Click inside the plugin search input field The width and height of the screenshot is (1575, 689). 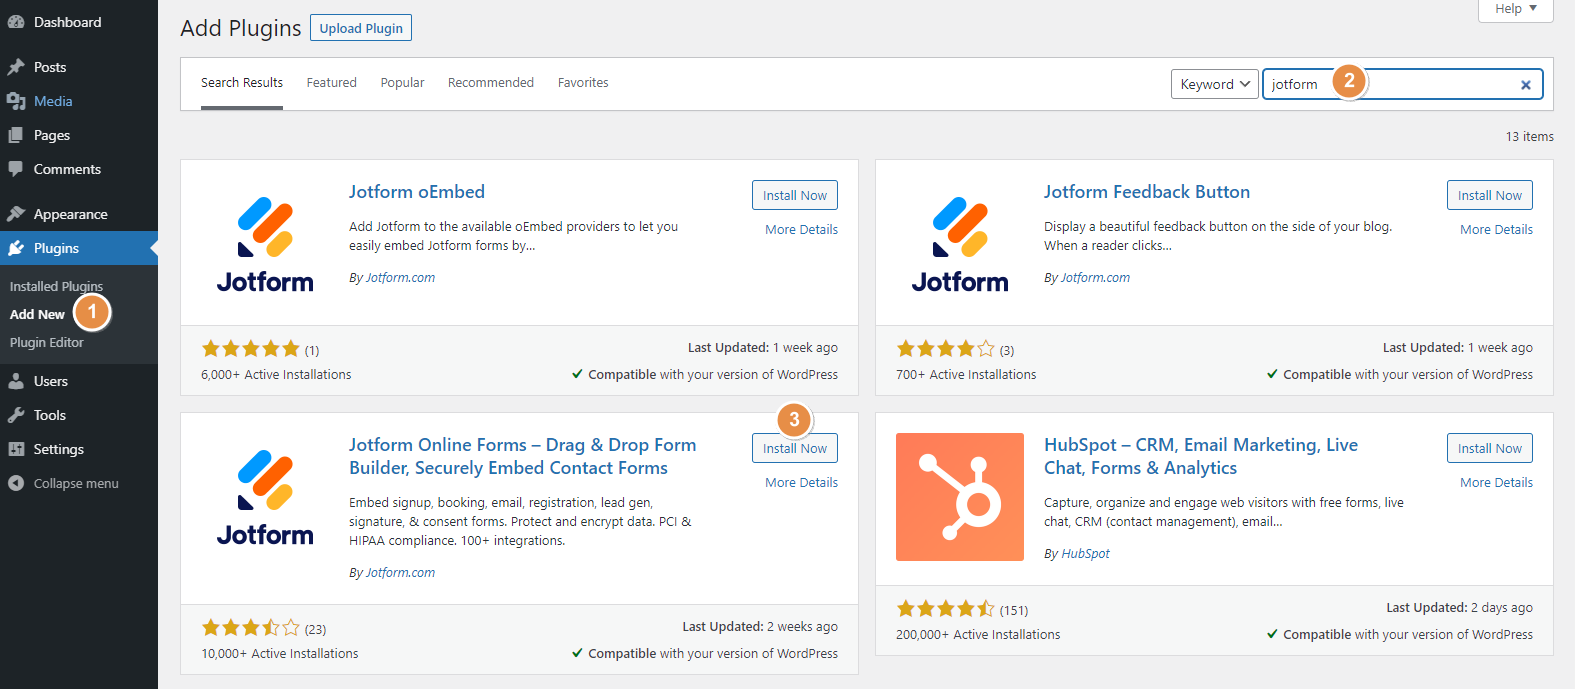pos(1440,84)
